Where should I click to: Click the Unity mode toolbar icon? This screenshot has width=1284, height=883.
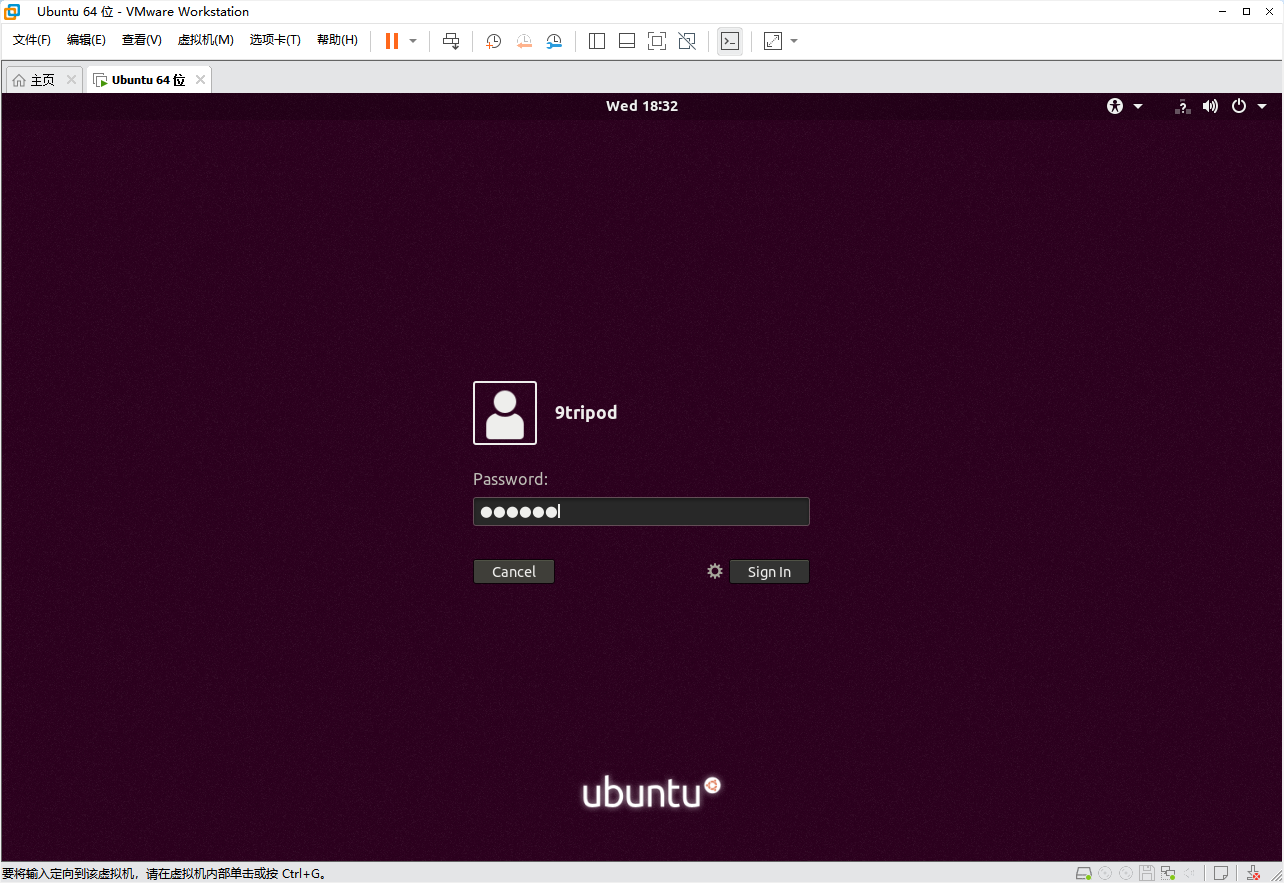click(x=687, y=41)
